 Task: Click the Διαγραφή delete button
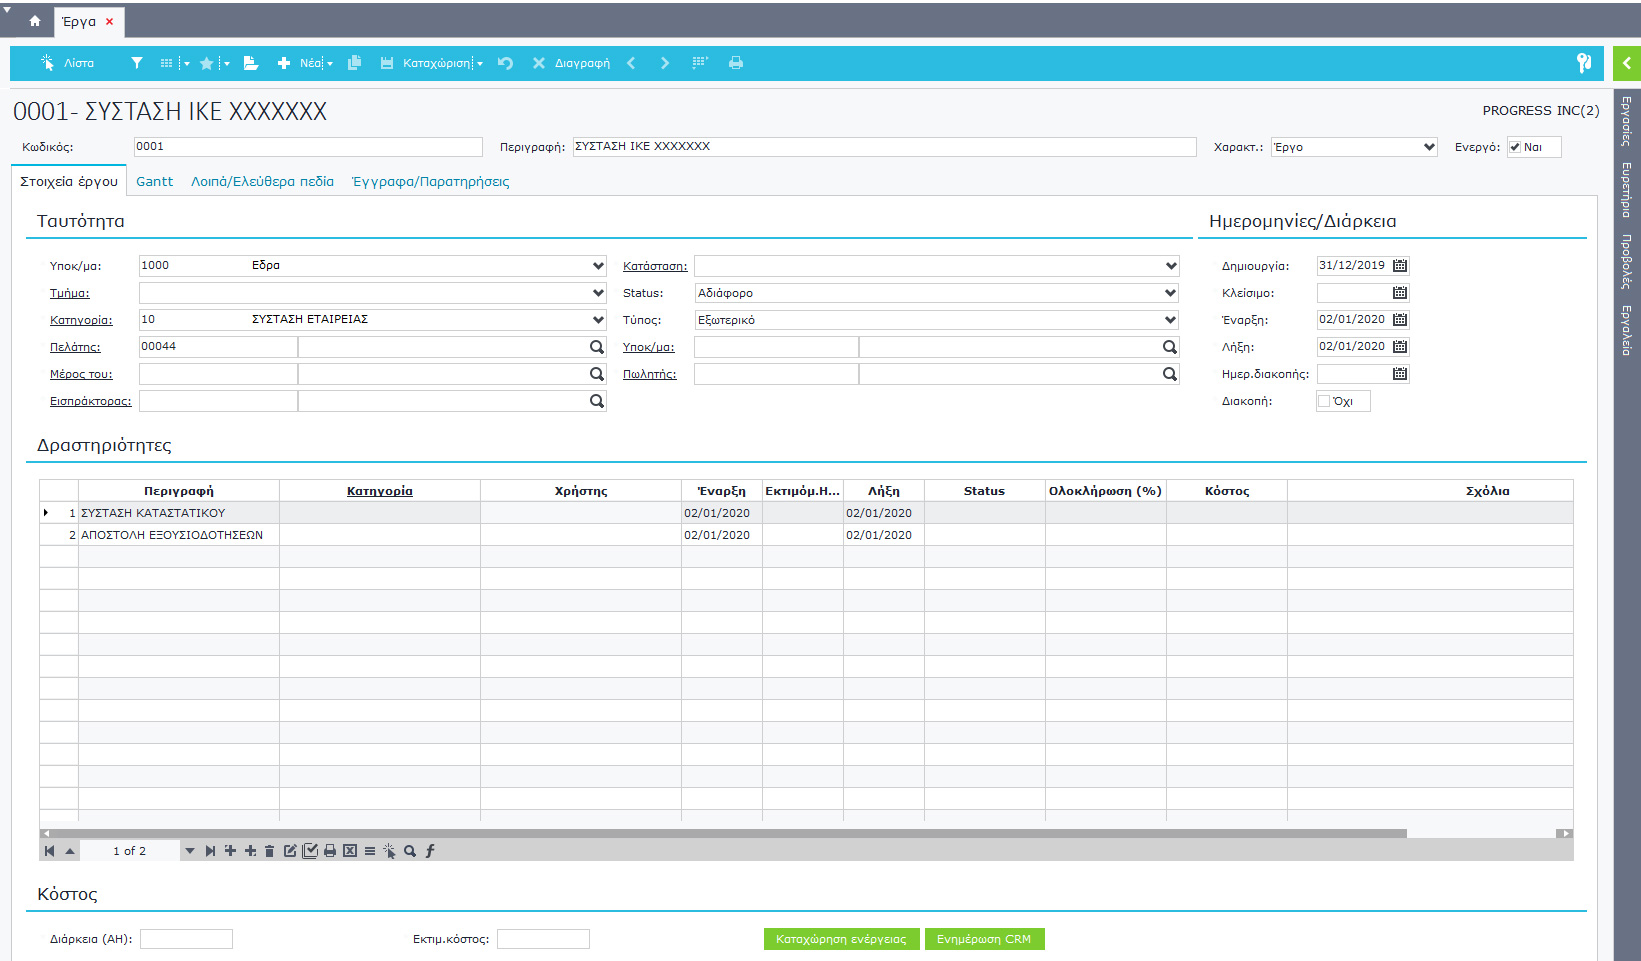click(571, 63)
